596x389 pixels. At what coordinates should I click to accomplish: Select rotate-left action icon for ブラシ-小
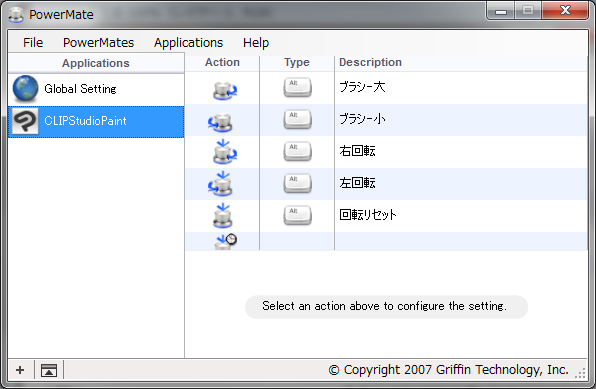[x=220, y=122]
